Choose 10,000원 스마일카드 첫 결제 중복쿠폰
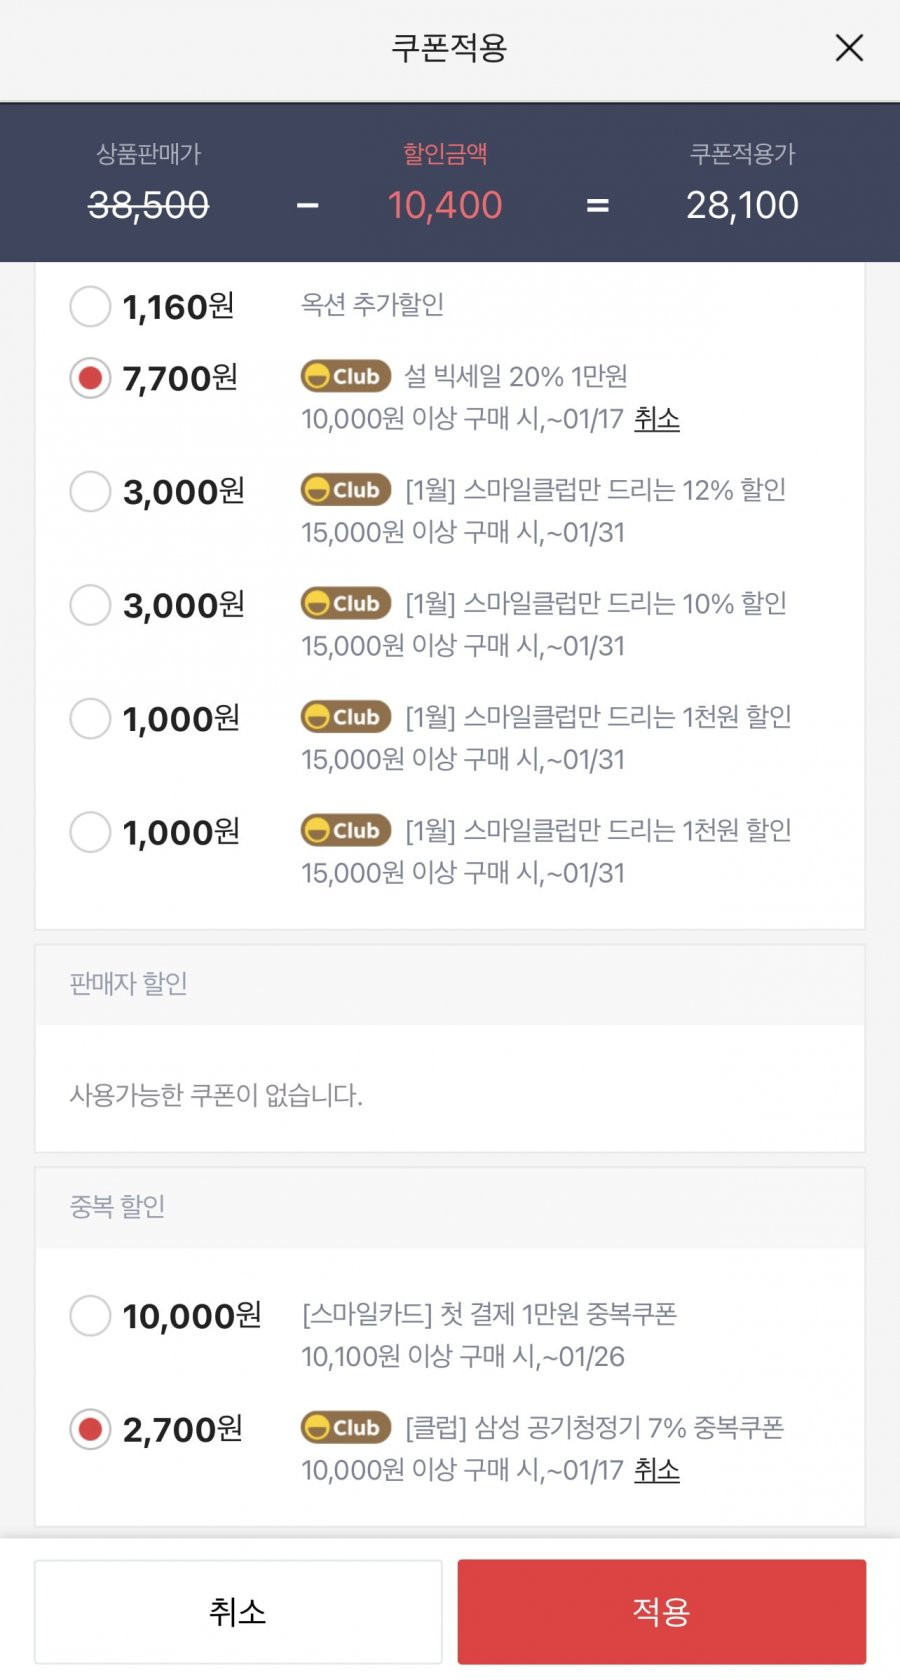Image resolution: width=900 pixels, height=1680 pixels. pyautogui.click(x=90, y=1315)
